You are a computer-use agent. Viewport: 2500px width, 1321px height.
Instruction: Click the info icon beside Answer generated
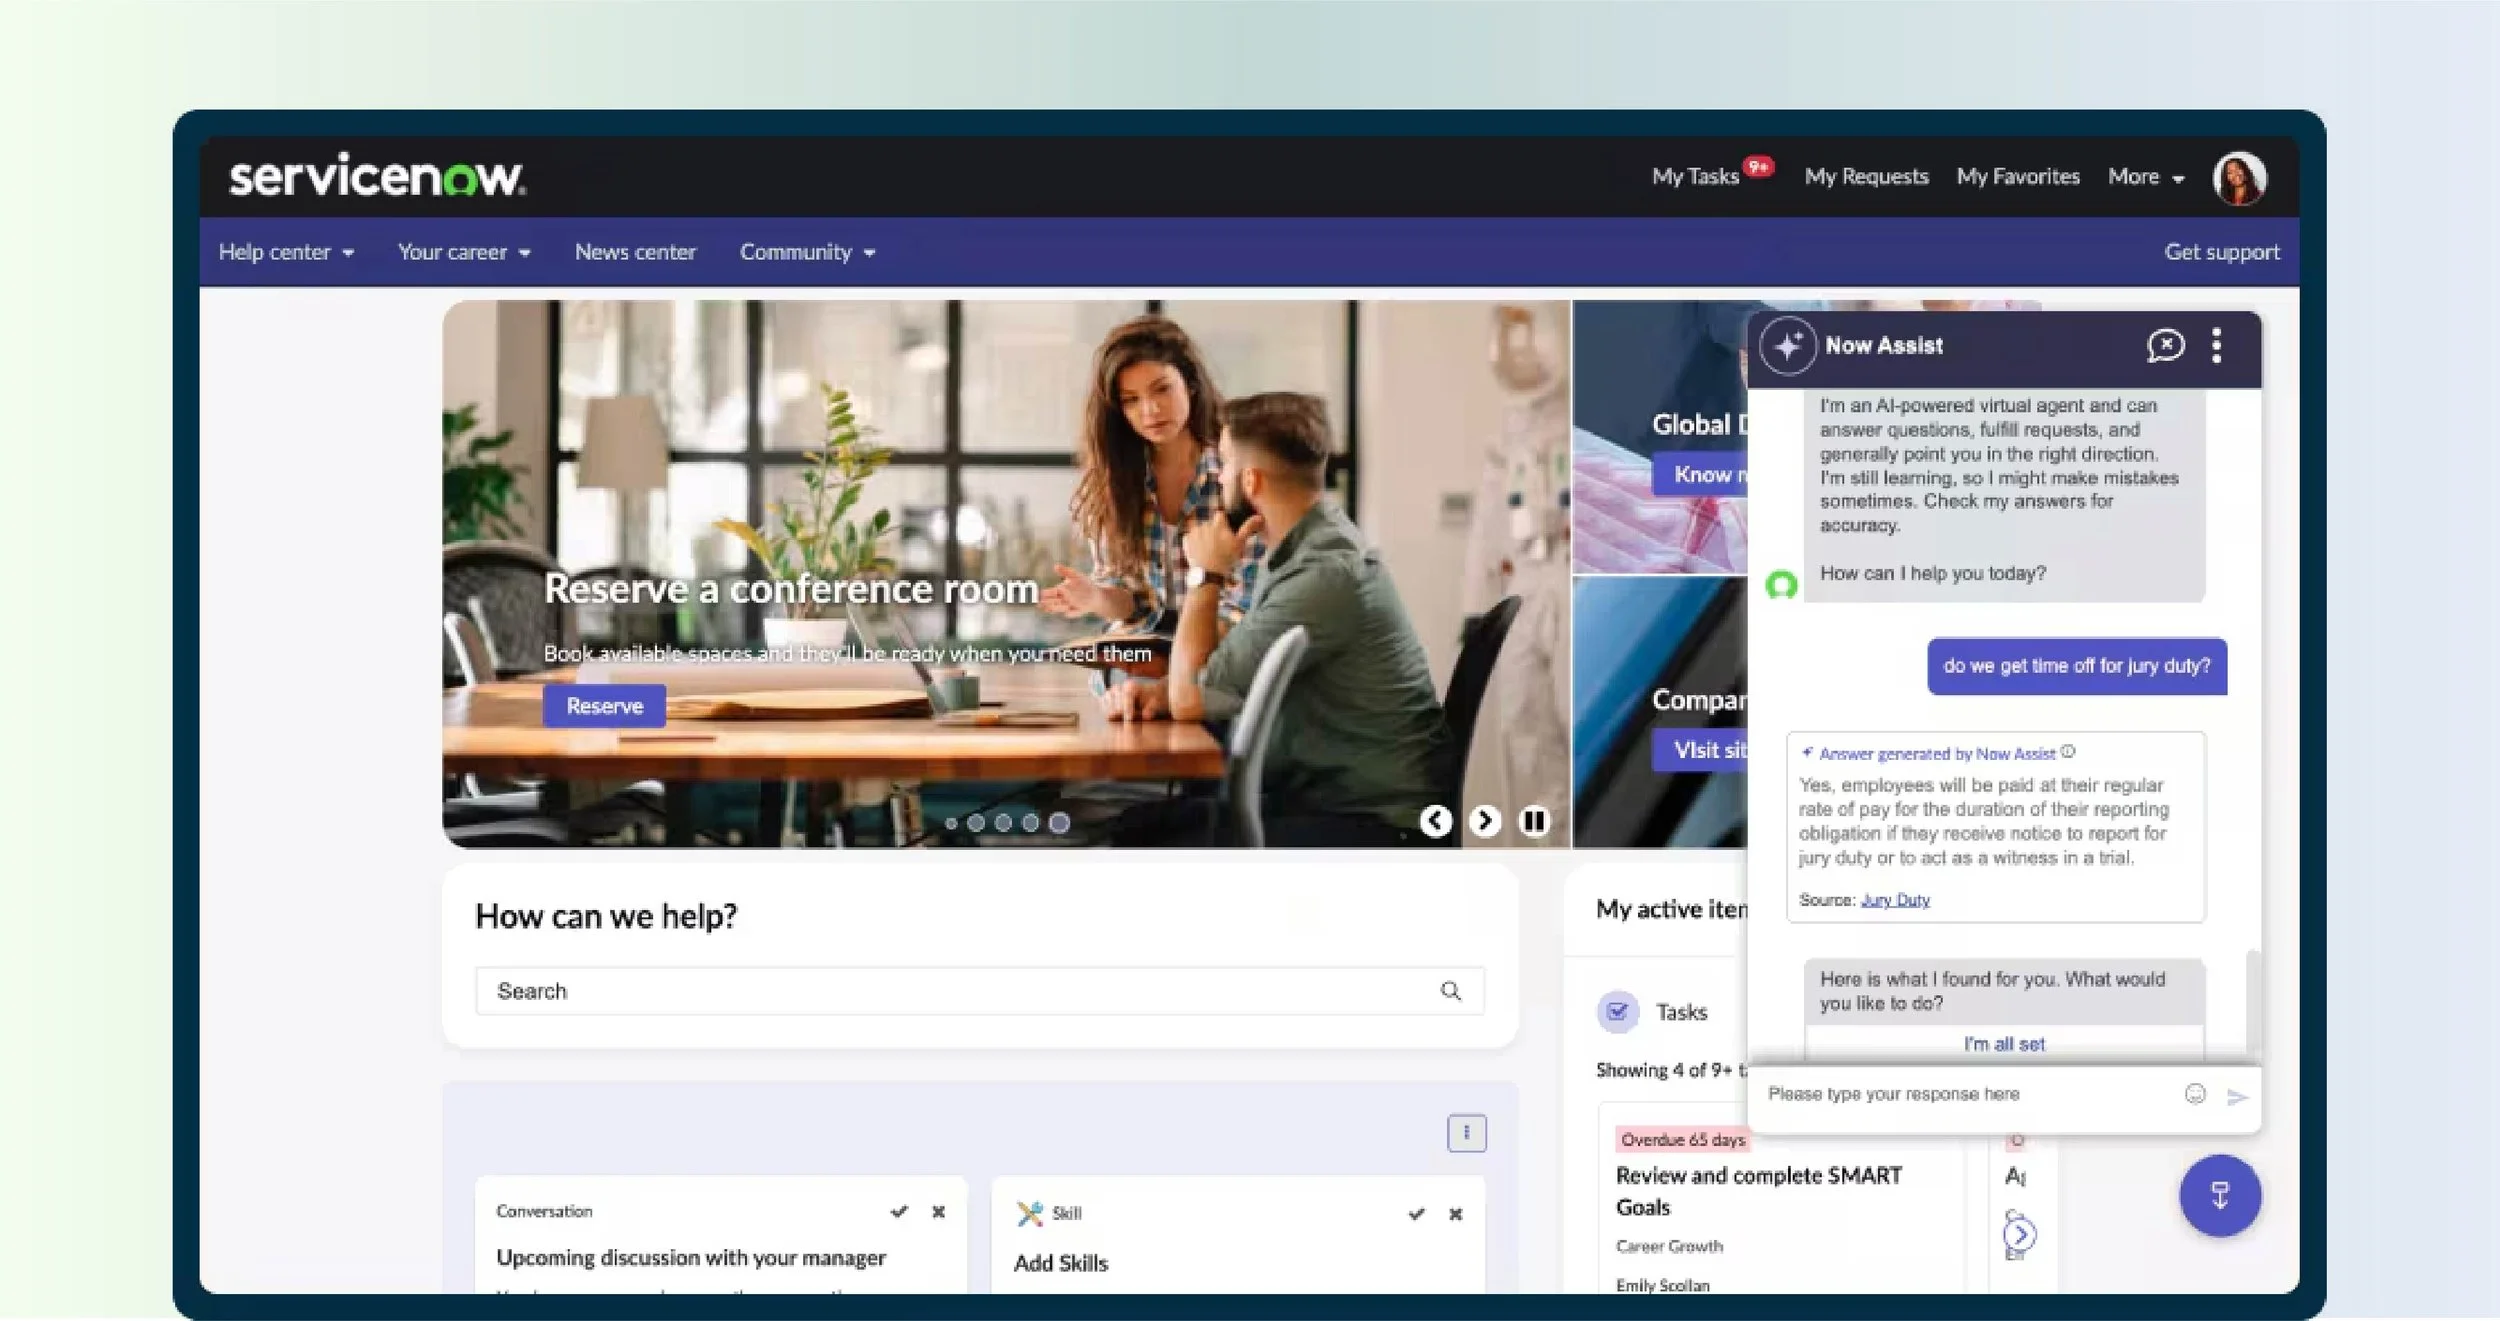click(2069, 752)
